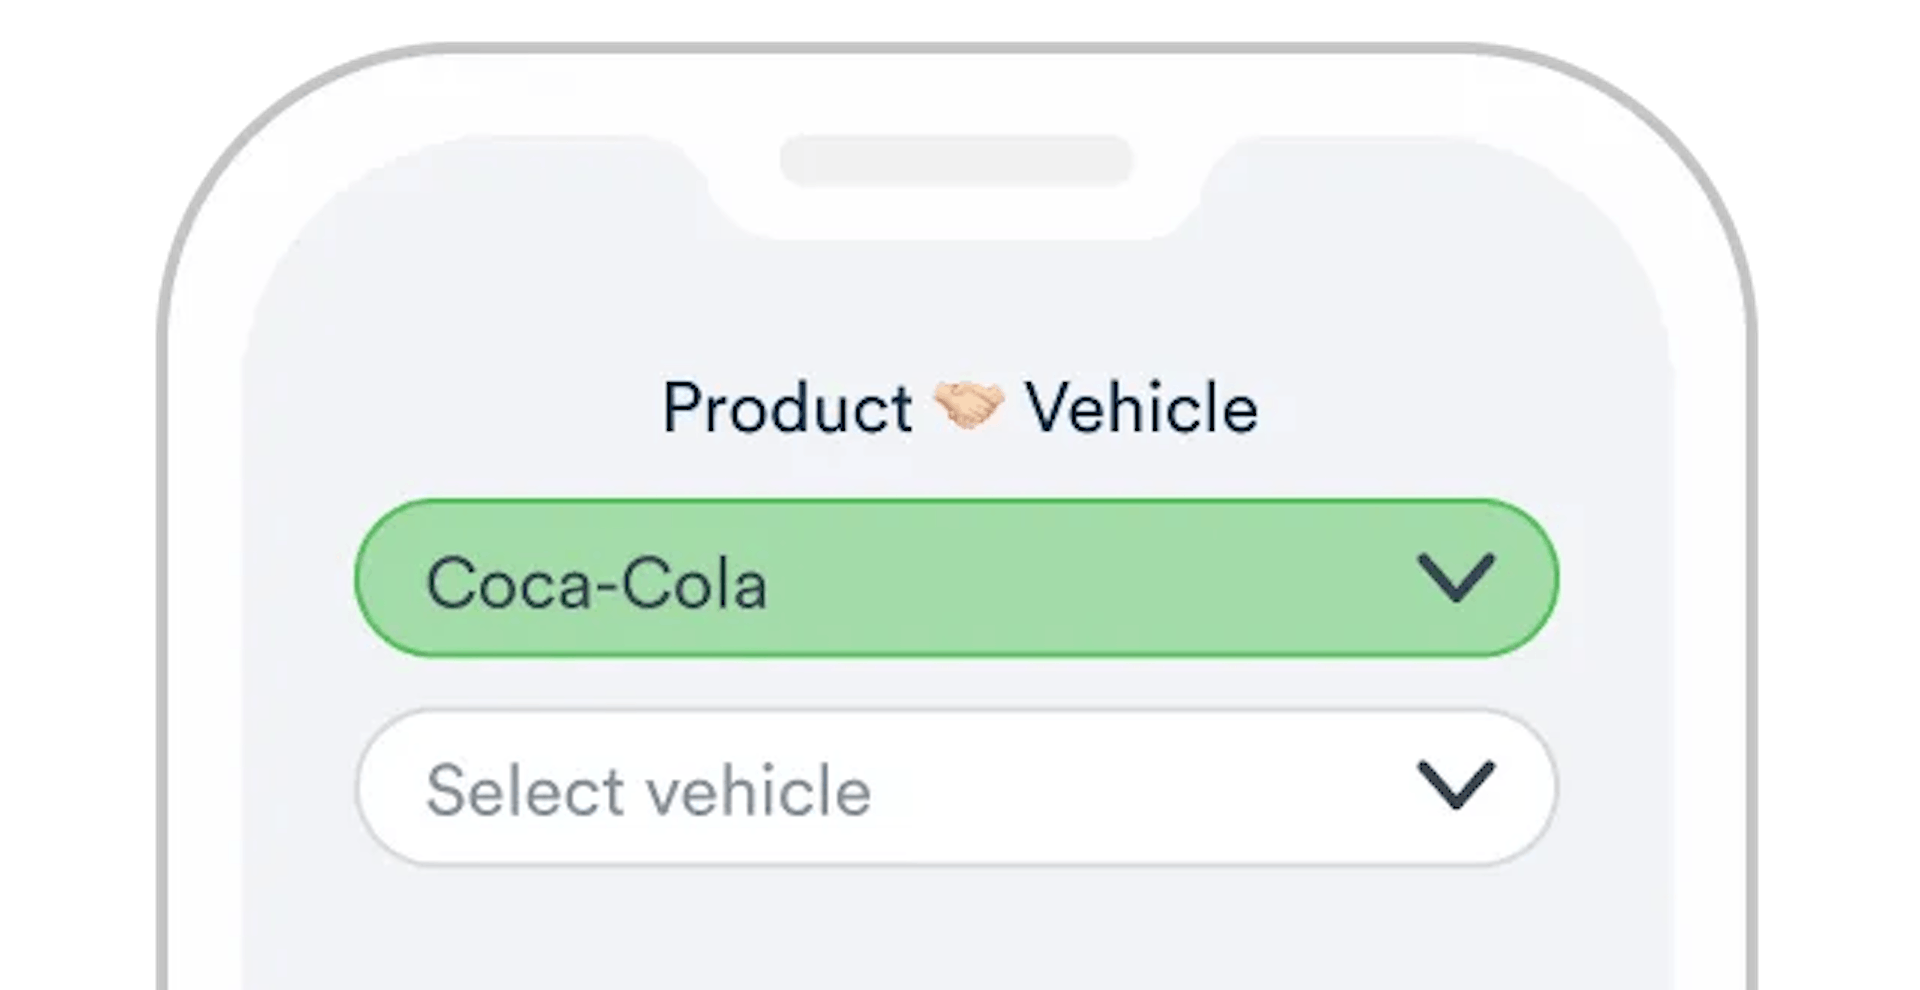Image resolution: width=1920 pixels, height=990 pixels.
Task: Tap the speaker pill in the phone notch
Action: click(956, 161)
